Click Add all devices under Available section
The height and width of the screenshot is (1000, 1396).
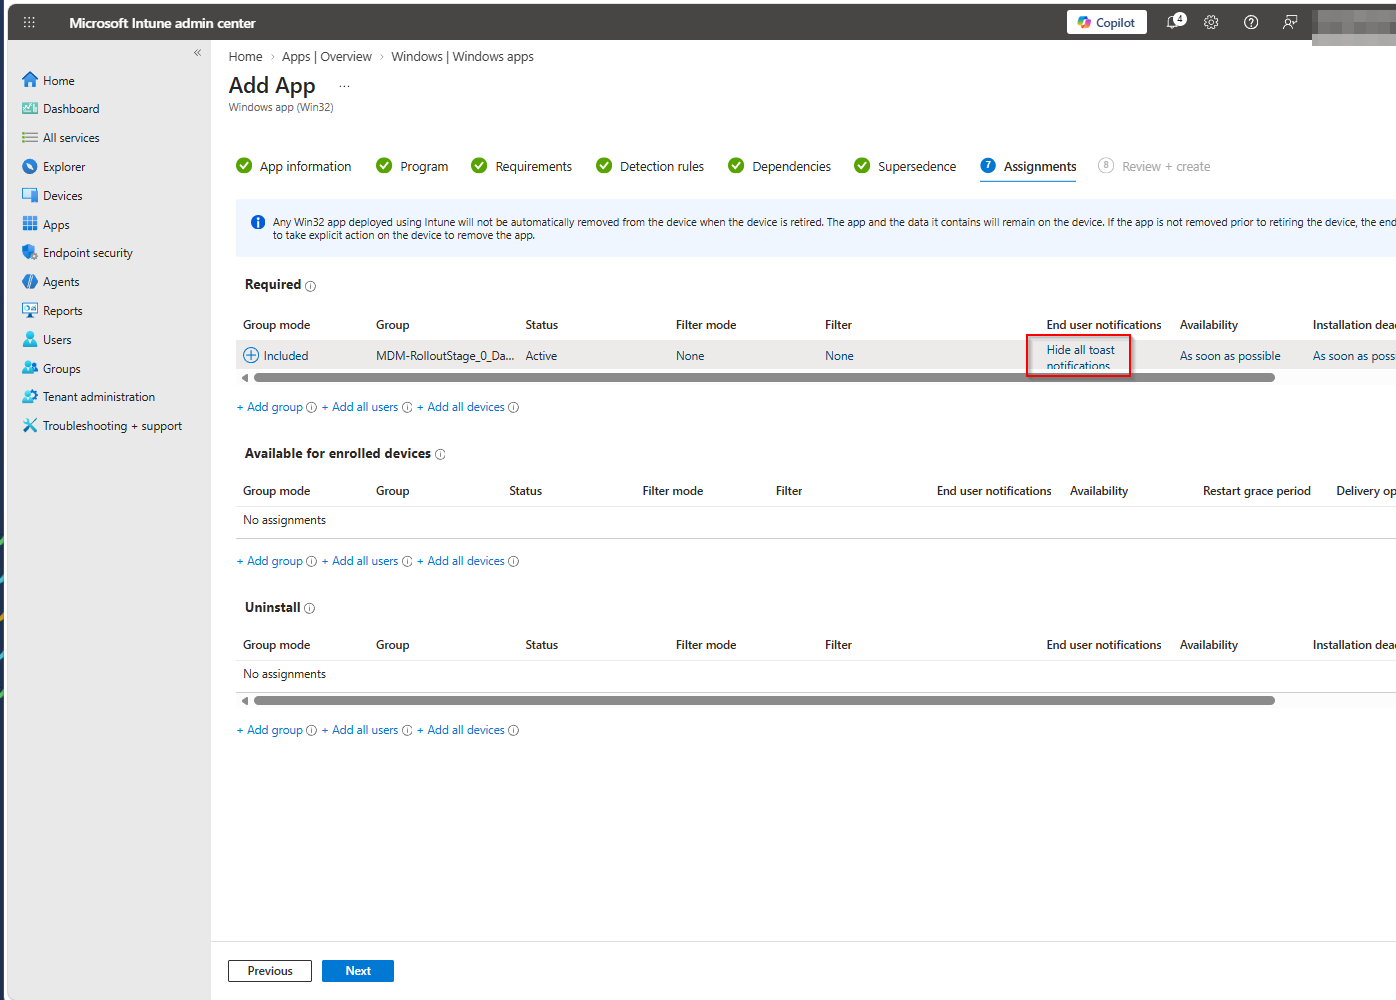[461, 561]
